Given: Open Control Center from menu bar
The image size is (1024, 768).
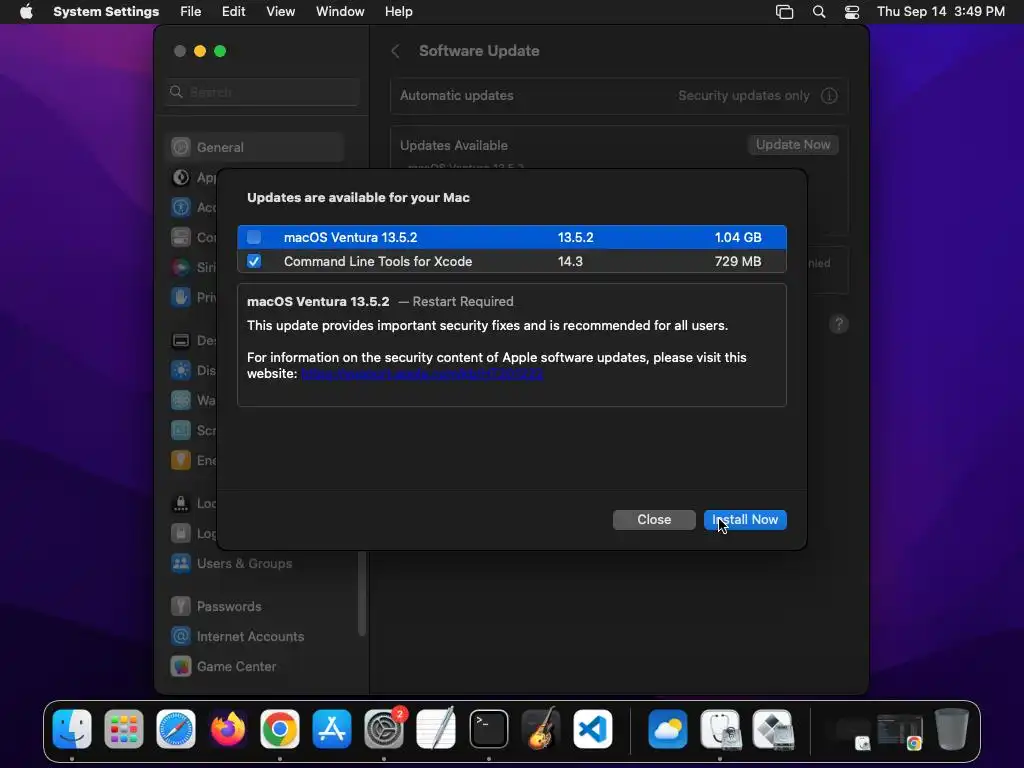Looking at the screenshot, I should click(x=852, y=12).
